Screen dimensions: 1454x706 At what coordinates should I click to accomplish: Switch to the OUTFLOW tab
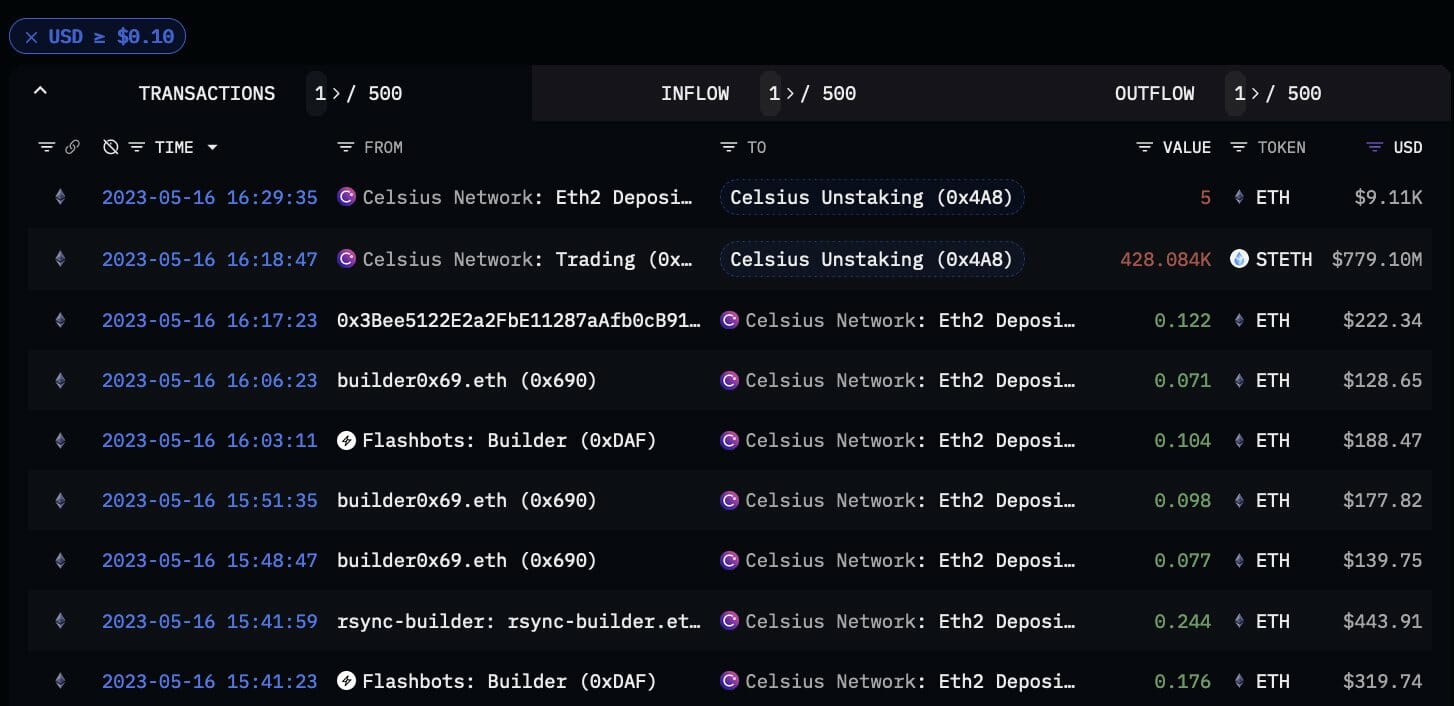[x=1154, y=94]
